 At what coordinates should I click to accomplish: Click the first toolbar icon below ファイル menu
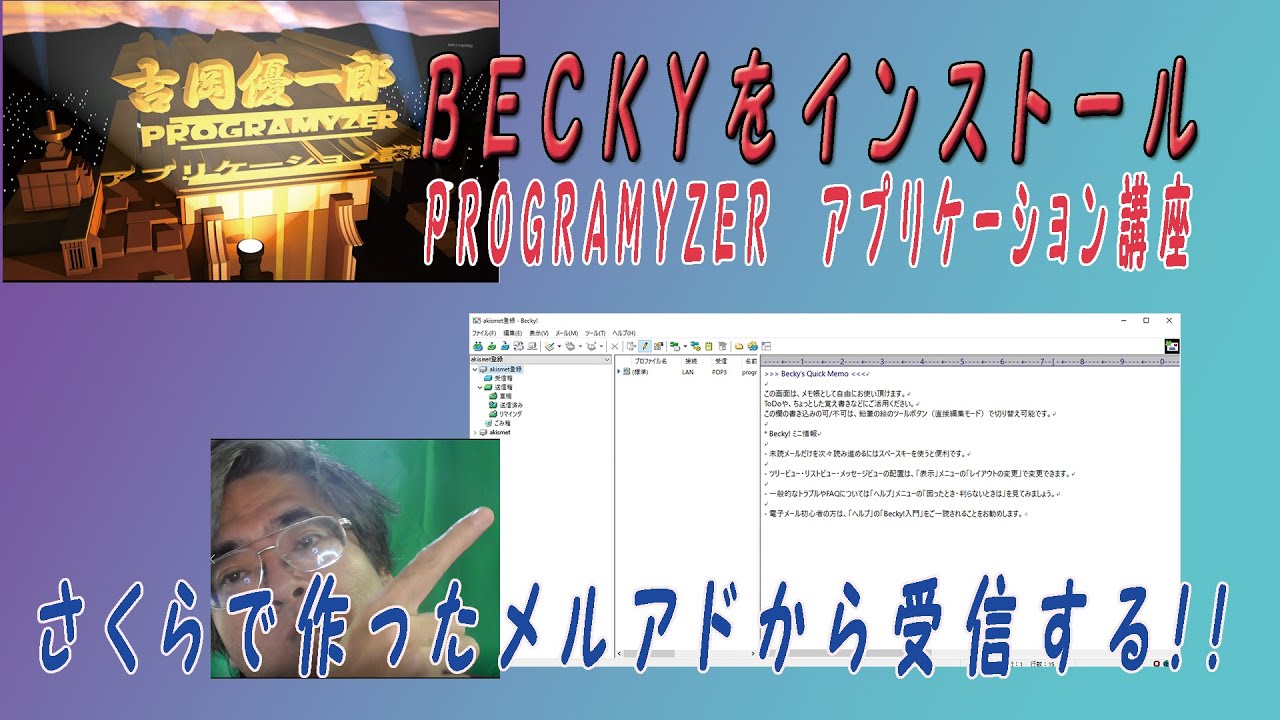[x=478, y=346]
